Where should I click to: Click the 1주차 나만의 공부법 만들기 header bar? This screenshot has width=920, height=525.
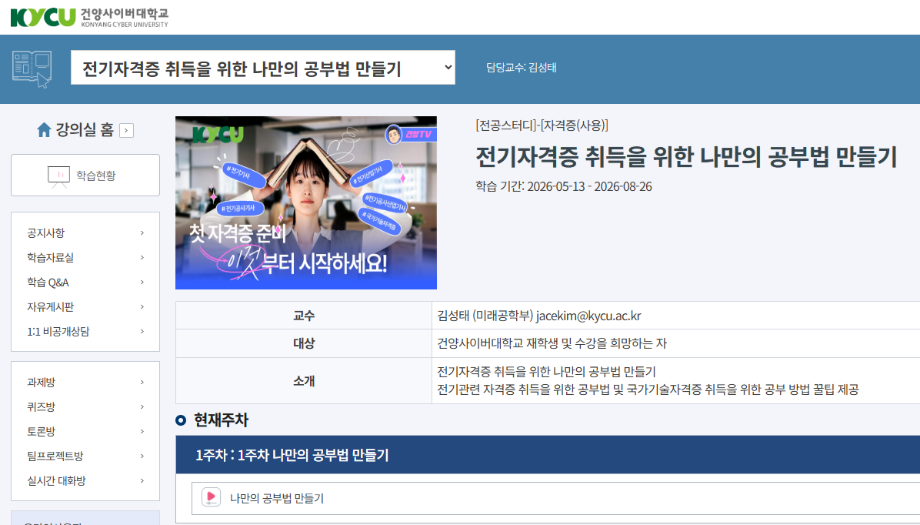pos(547,455)
